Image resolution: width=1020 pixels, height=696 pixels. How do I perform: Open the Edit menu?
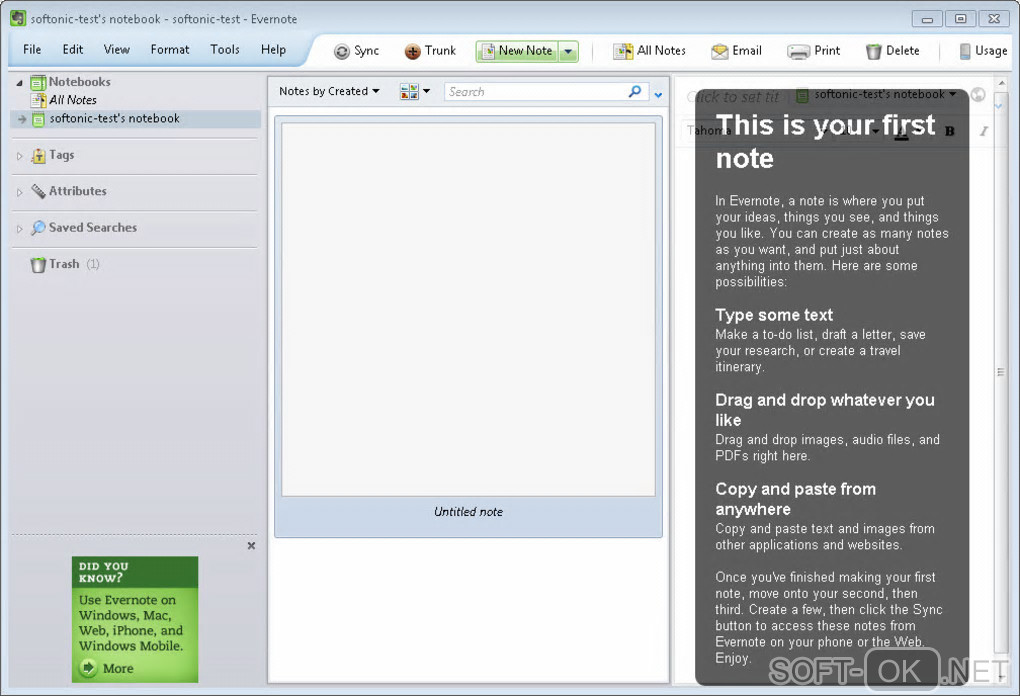click(73, 49)
